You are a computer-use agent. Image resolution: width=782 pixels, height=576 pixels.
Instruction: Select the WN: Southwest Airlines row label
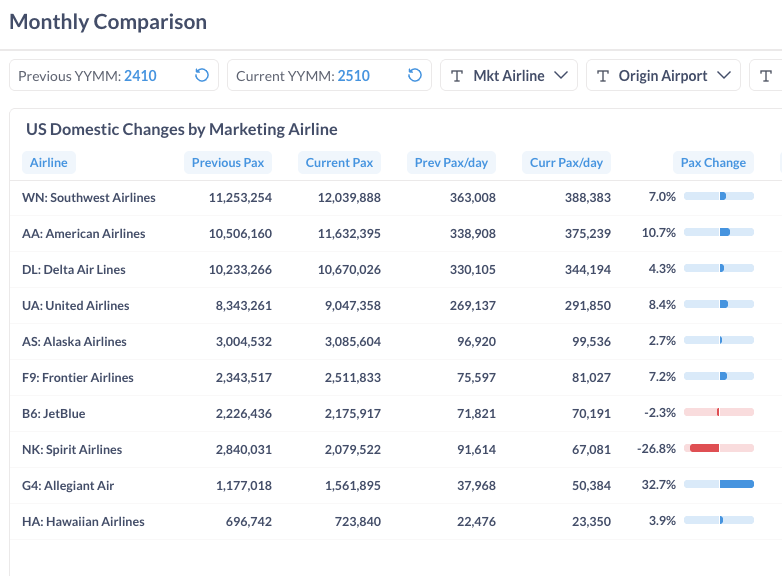(89, 198)
